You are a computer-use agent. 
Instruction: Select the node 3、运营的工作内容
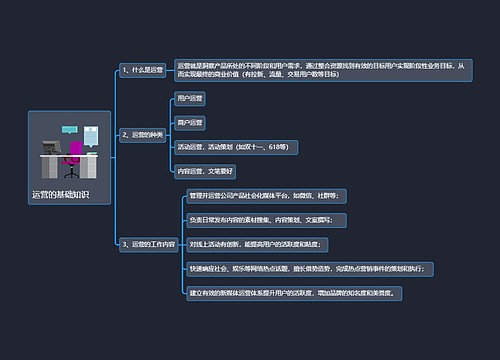149,244
